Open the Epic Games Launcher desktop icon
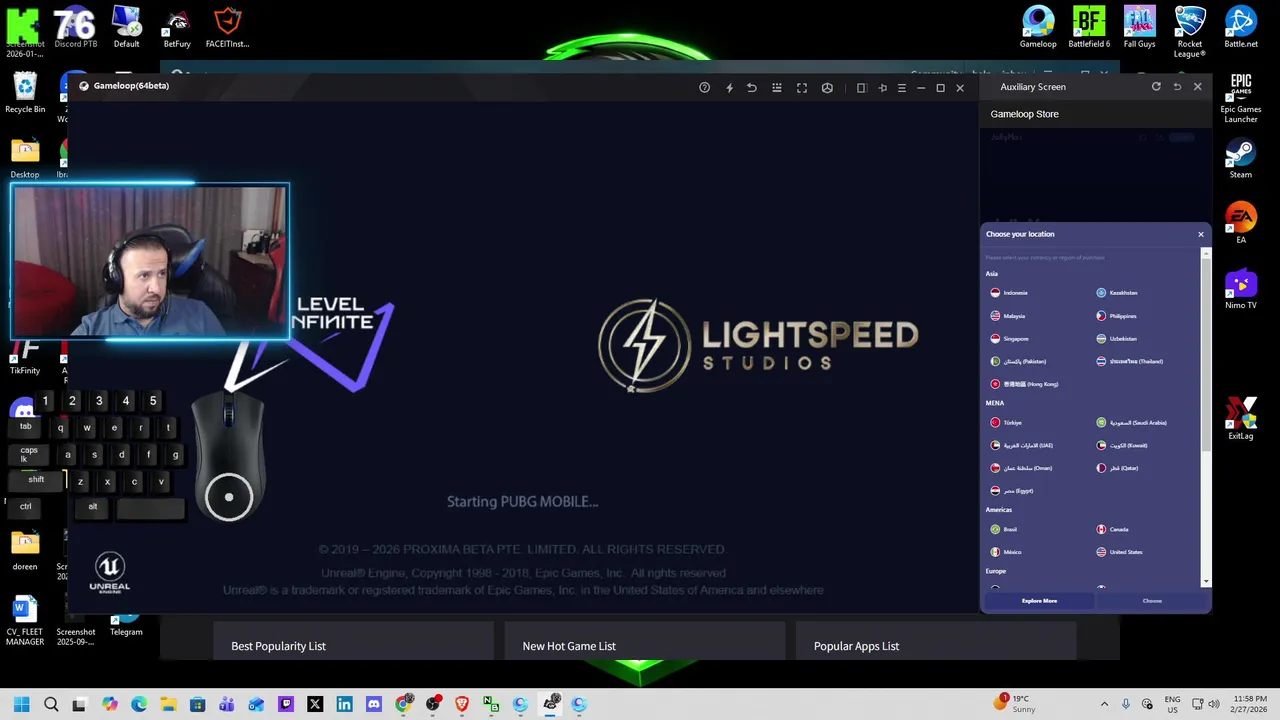 coord(1241,97)
